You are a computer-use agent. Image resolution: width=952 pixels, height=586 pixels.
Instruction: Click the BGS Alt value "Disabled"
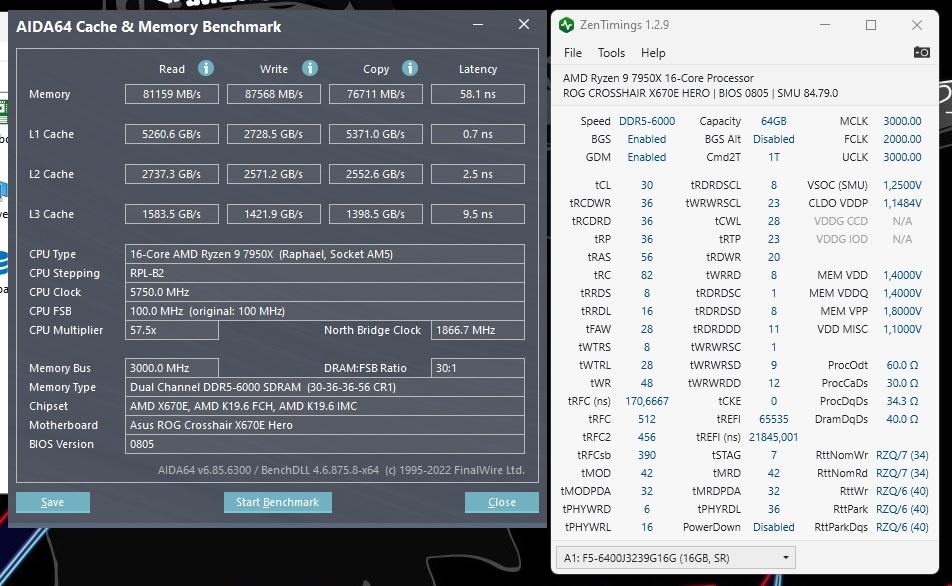click(774, 139)
